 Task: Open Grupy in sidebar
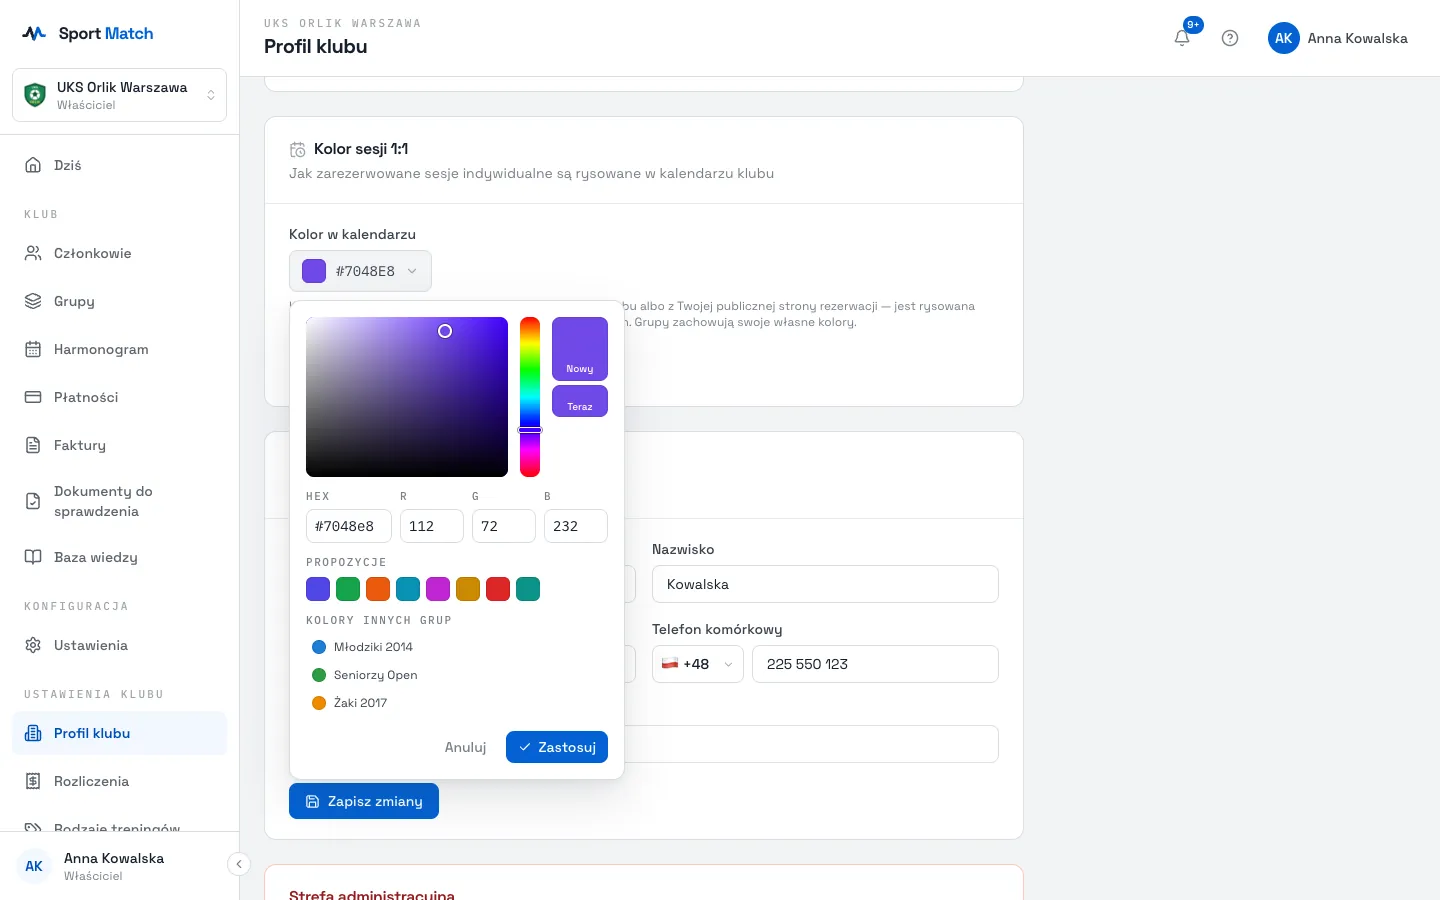click(120, 301)
